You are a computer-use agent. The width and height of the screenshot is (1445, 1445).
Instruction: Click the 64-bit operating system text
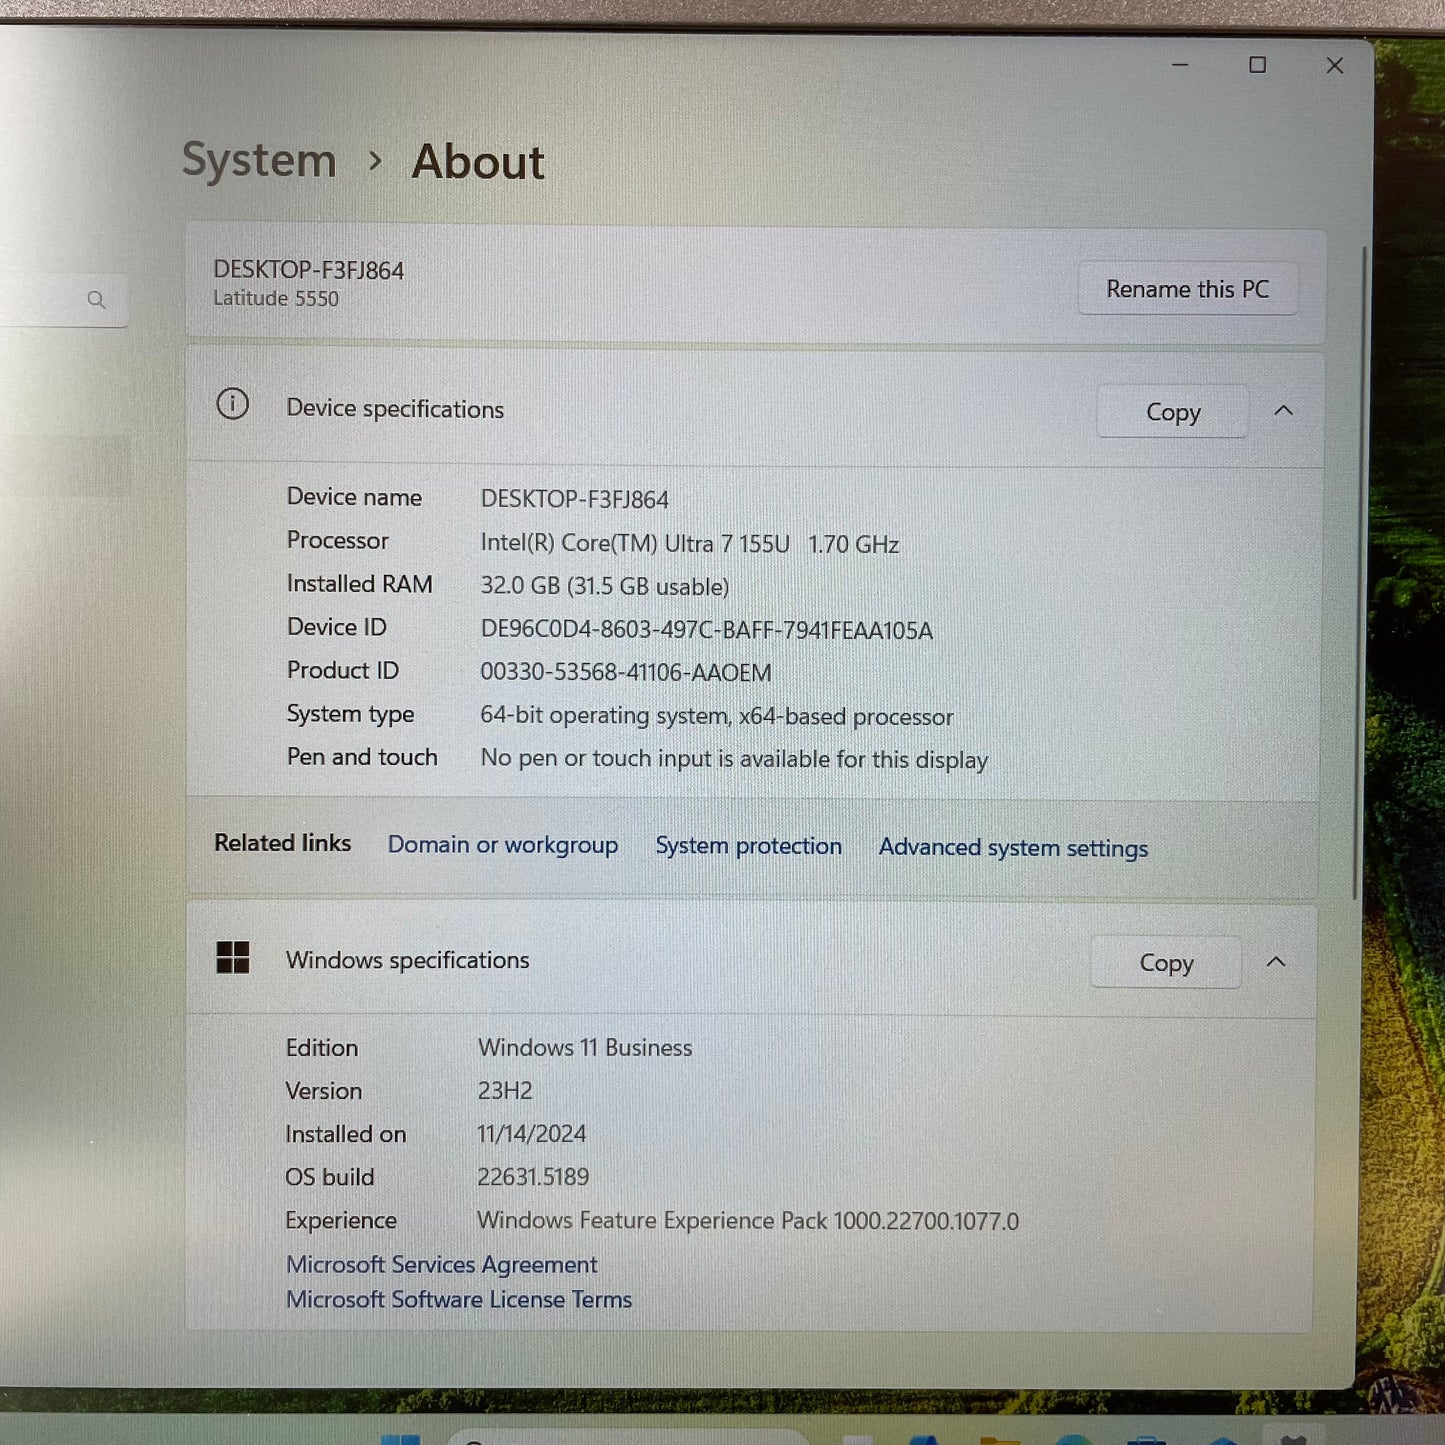[716, 716]
